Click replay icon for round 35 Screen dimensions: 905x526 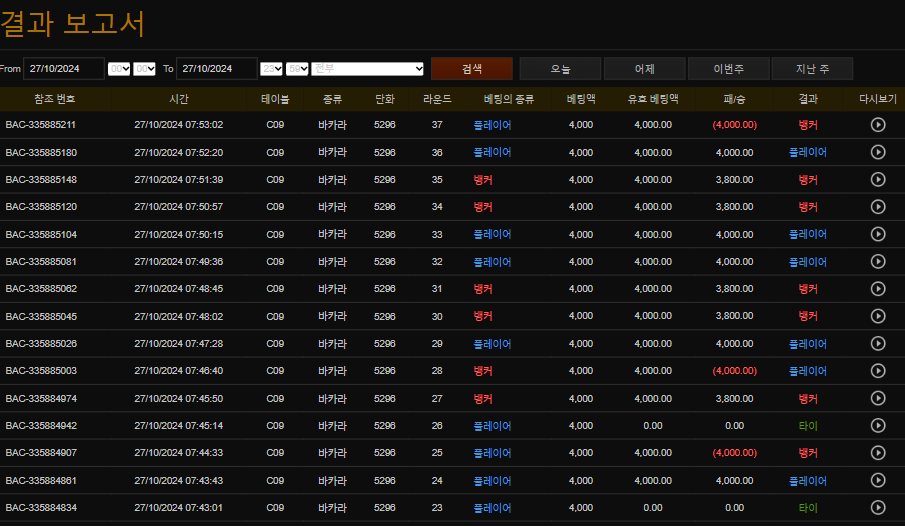pyautogui.click(x=878, y=180)
